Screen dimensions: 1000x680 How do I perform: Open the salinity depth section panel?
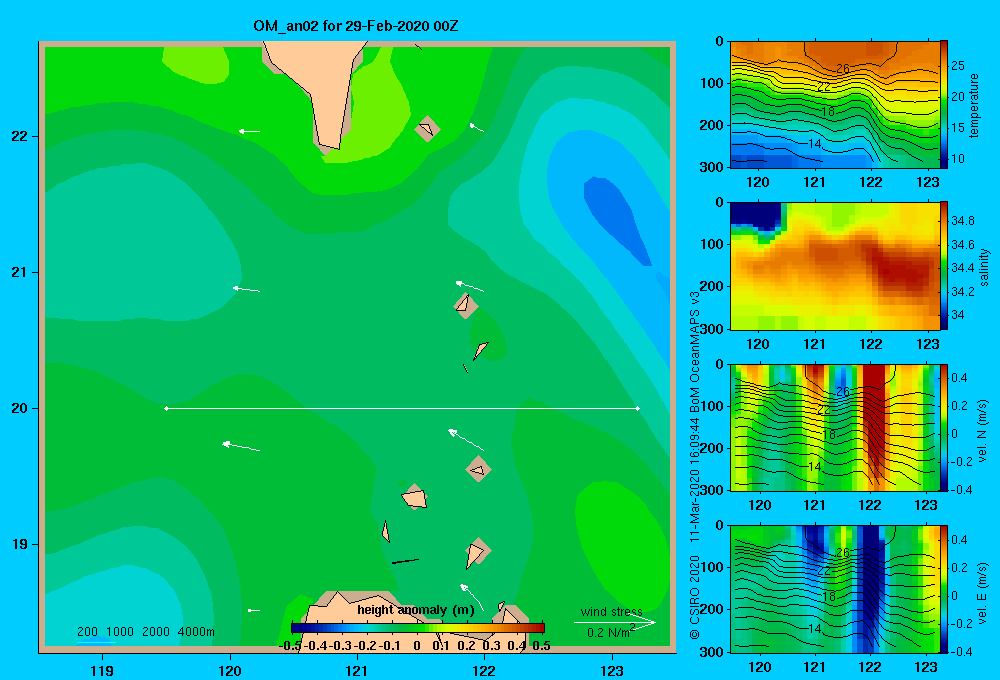pyautogui.click(x=835, y=265)
